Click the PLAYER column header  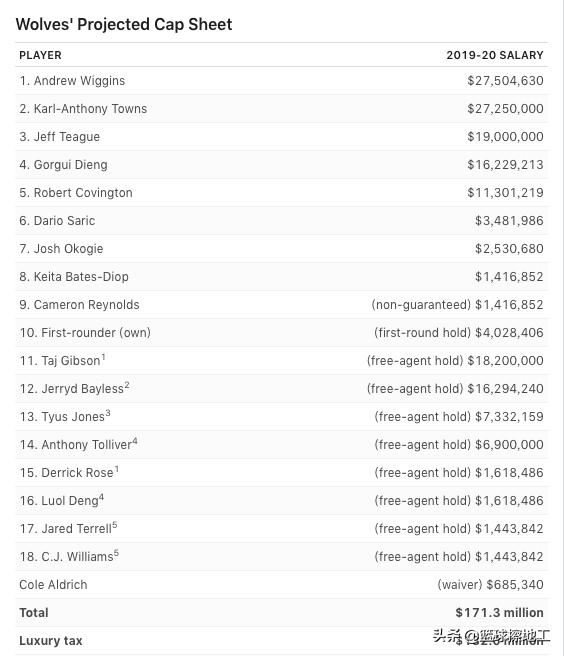pyautogui.click(x=41, y=55)
